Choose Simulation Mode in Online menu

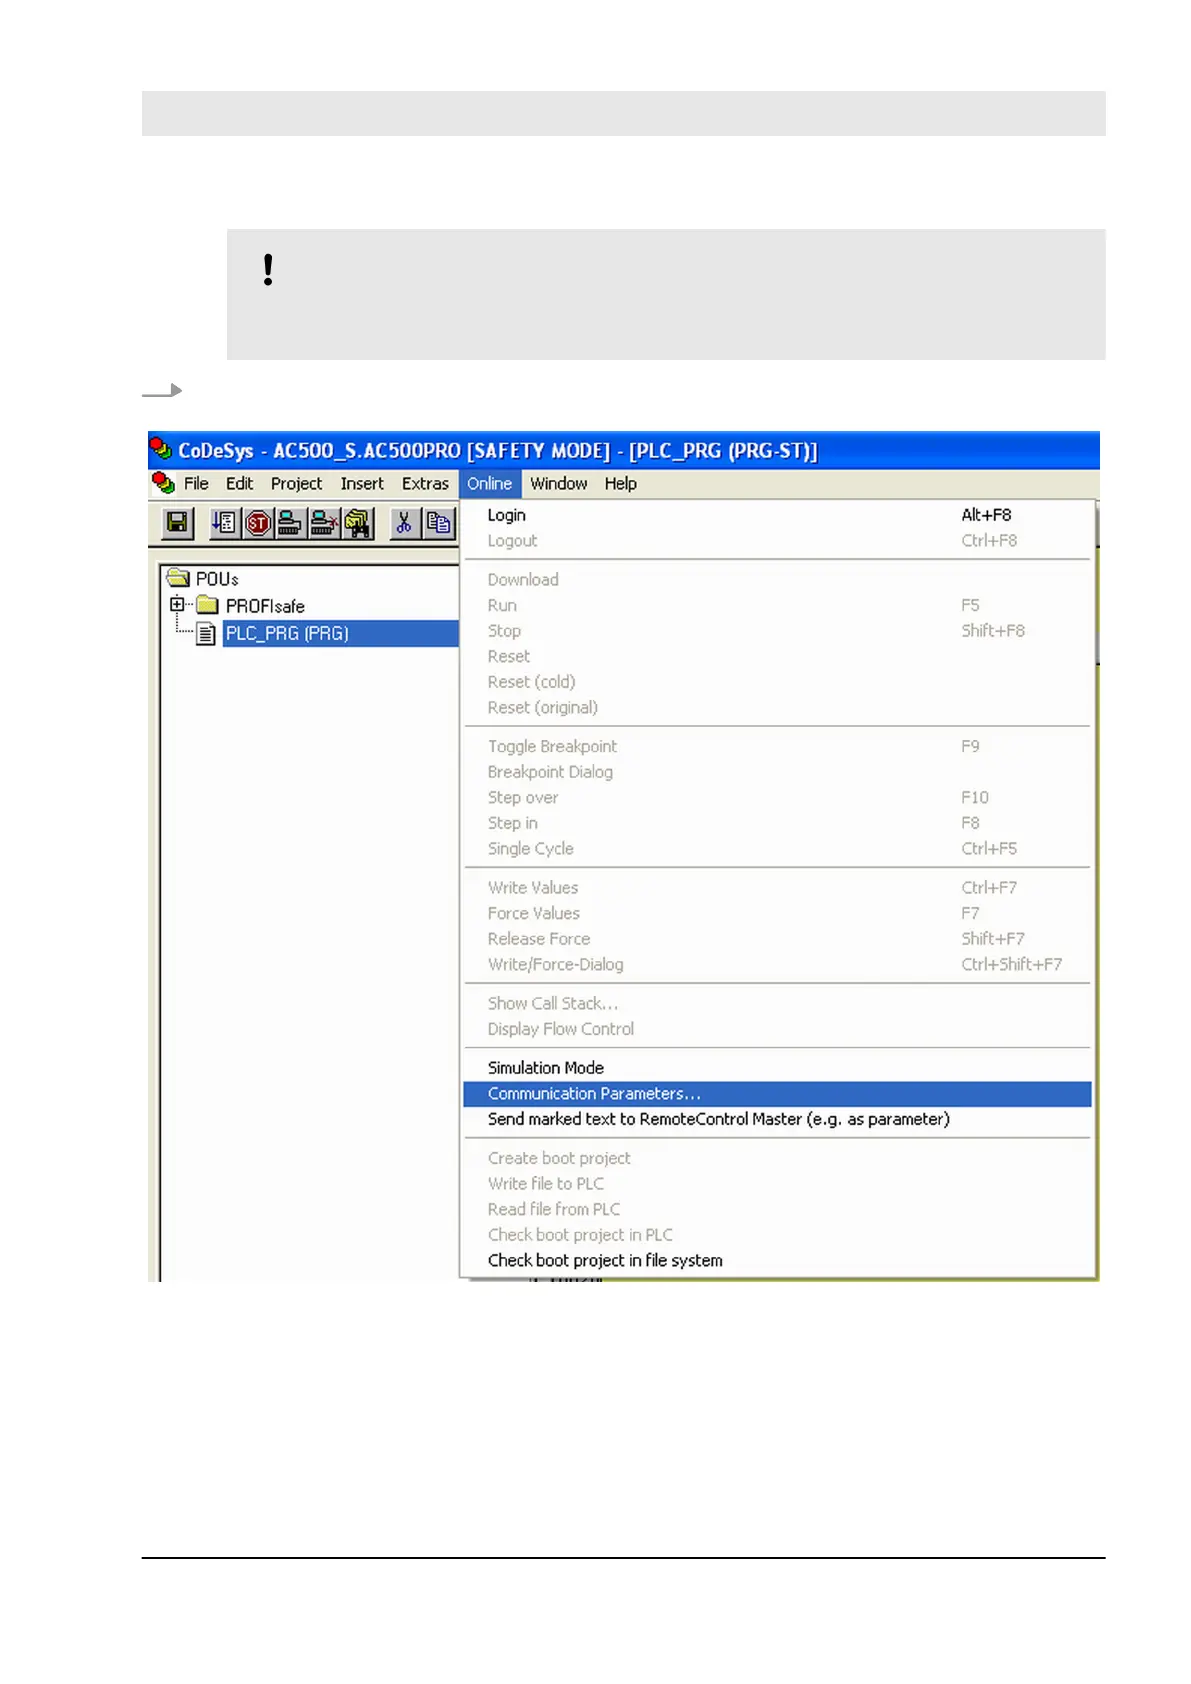click(777, 1068)
